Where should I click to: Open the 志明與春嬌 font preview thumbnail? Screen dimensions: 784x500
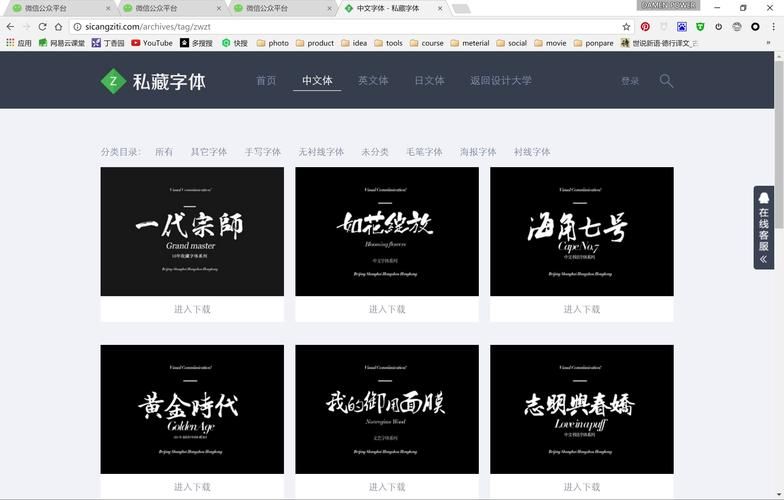pyautogui.click(x=582, y=409)
